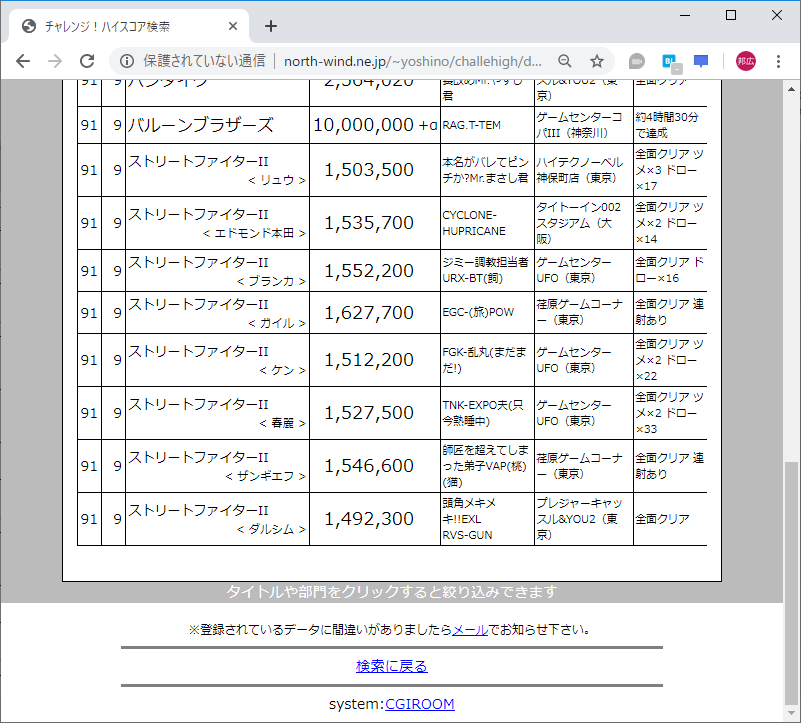The image size is (801, 723).
Task: Click location ハイテクノーベル神保町店（東京）
Action: point(580,170)
